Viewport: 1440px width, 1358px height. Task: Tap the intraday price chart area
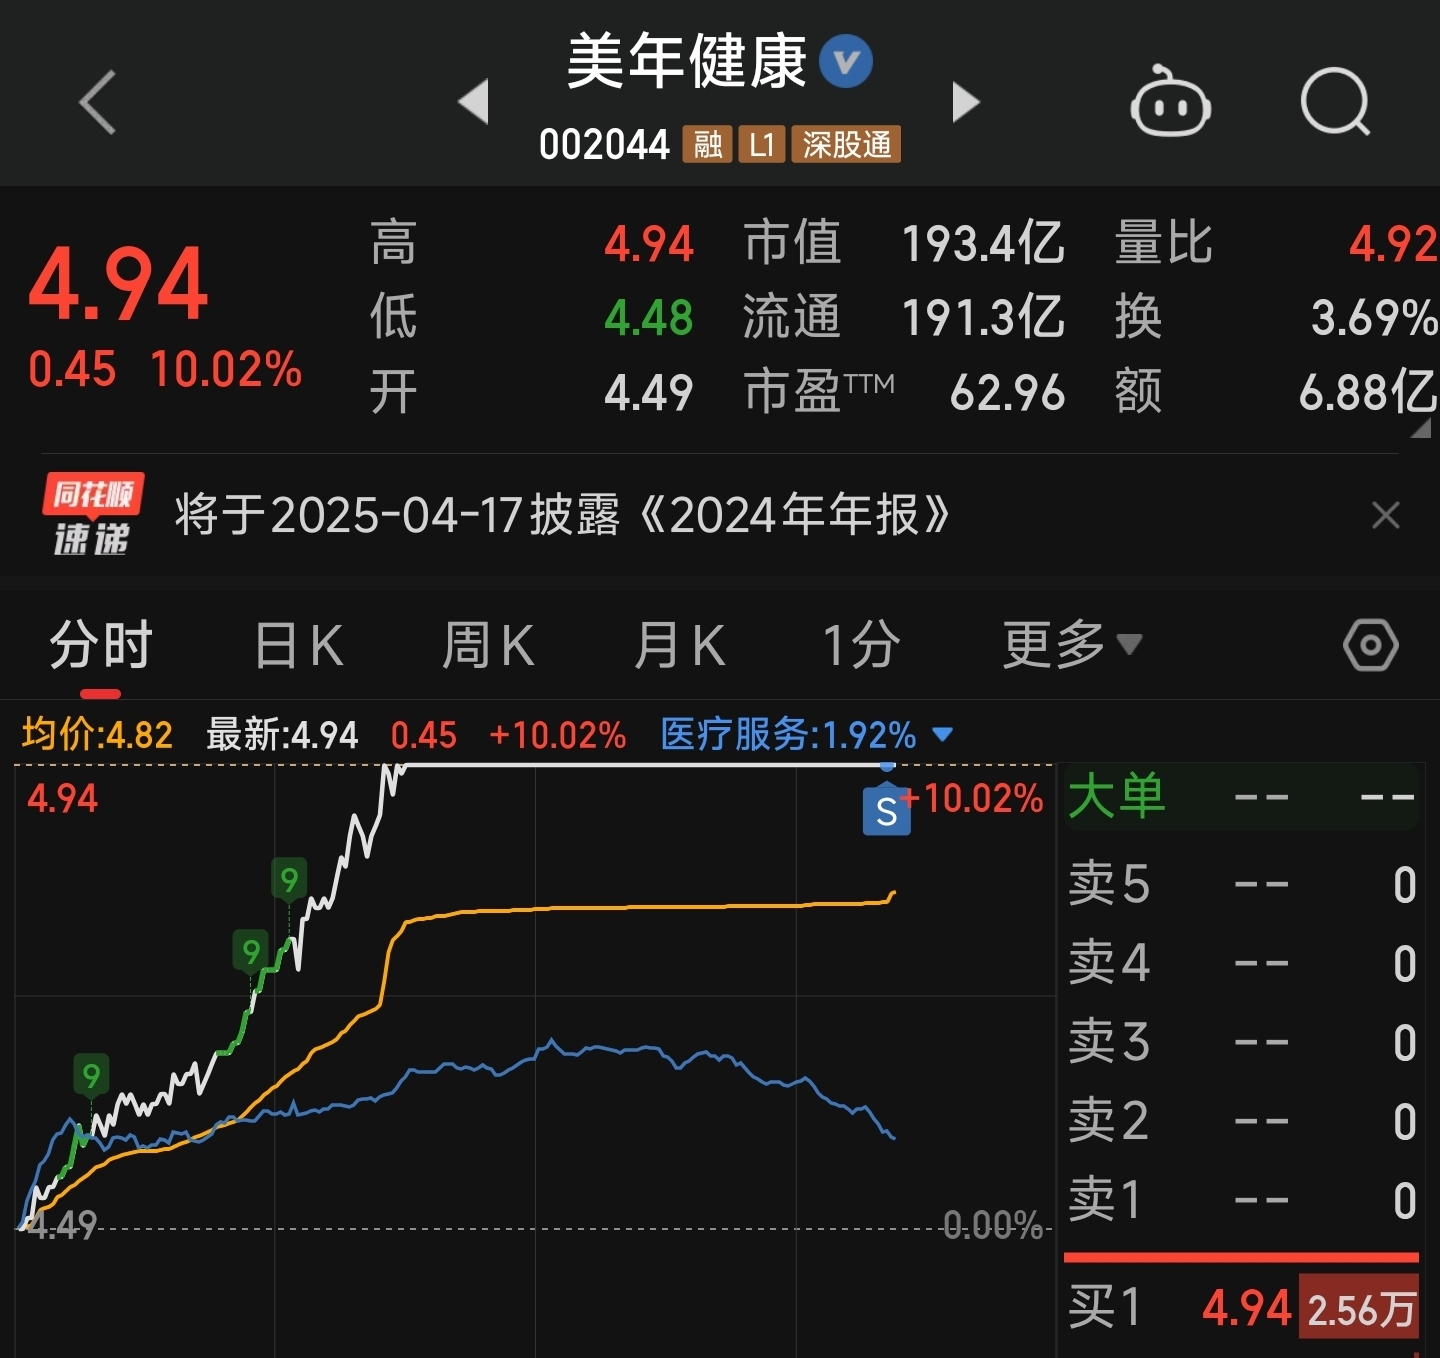[535, 1060]
